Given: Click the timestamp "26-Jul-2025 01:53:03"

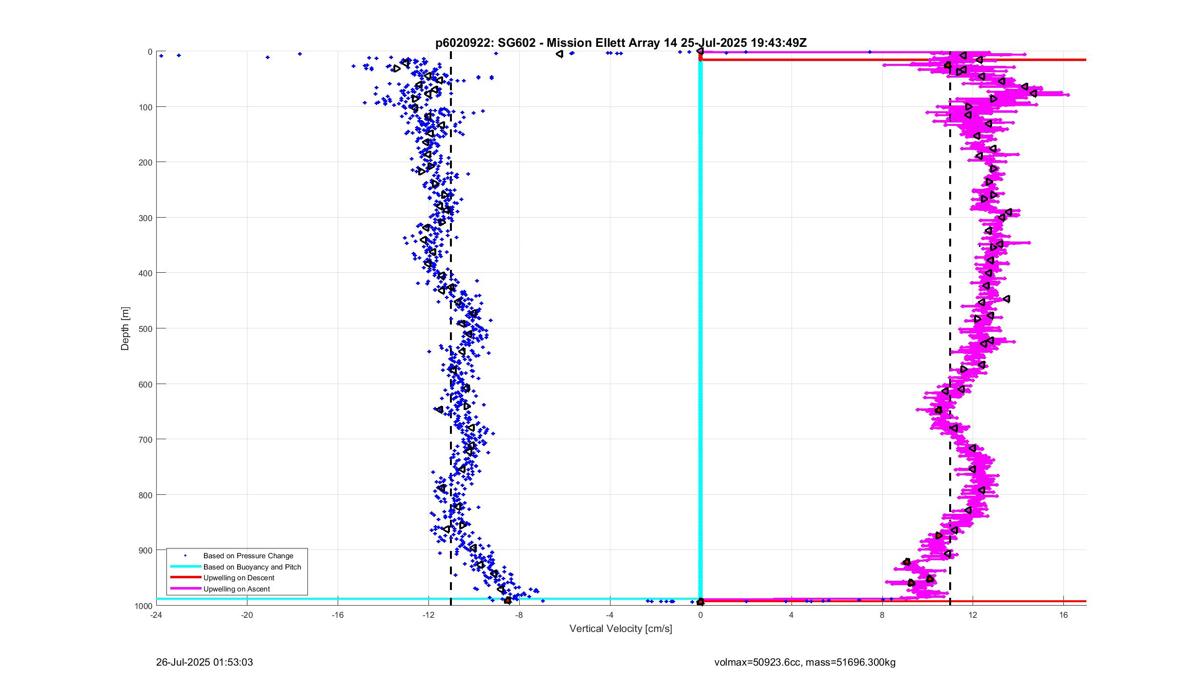Looking at the screenshot, I should [204, 662].
